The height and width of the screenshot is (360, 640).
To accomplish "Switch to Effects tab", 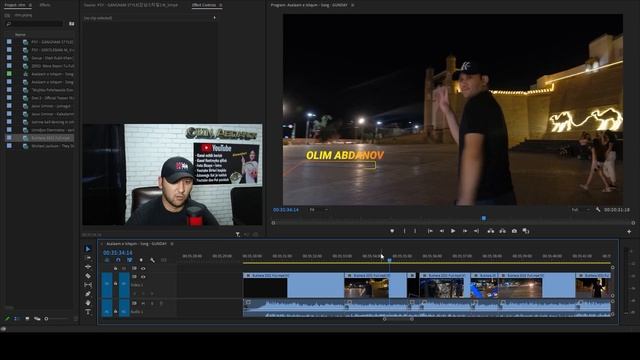I will tap(45, 5).
